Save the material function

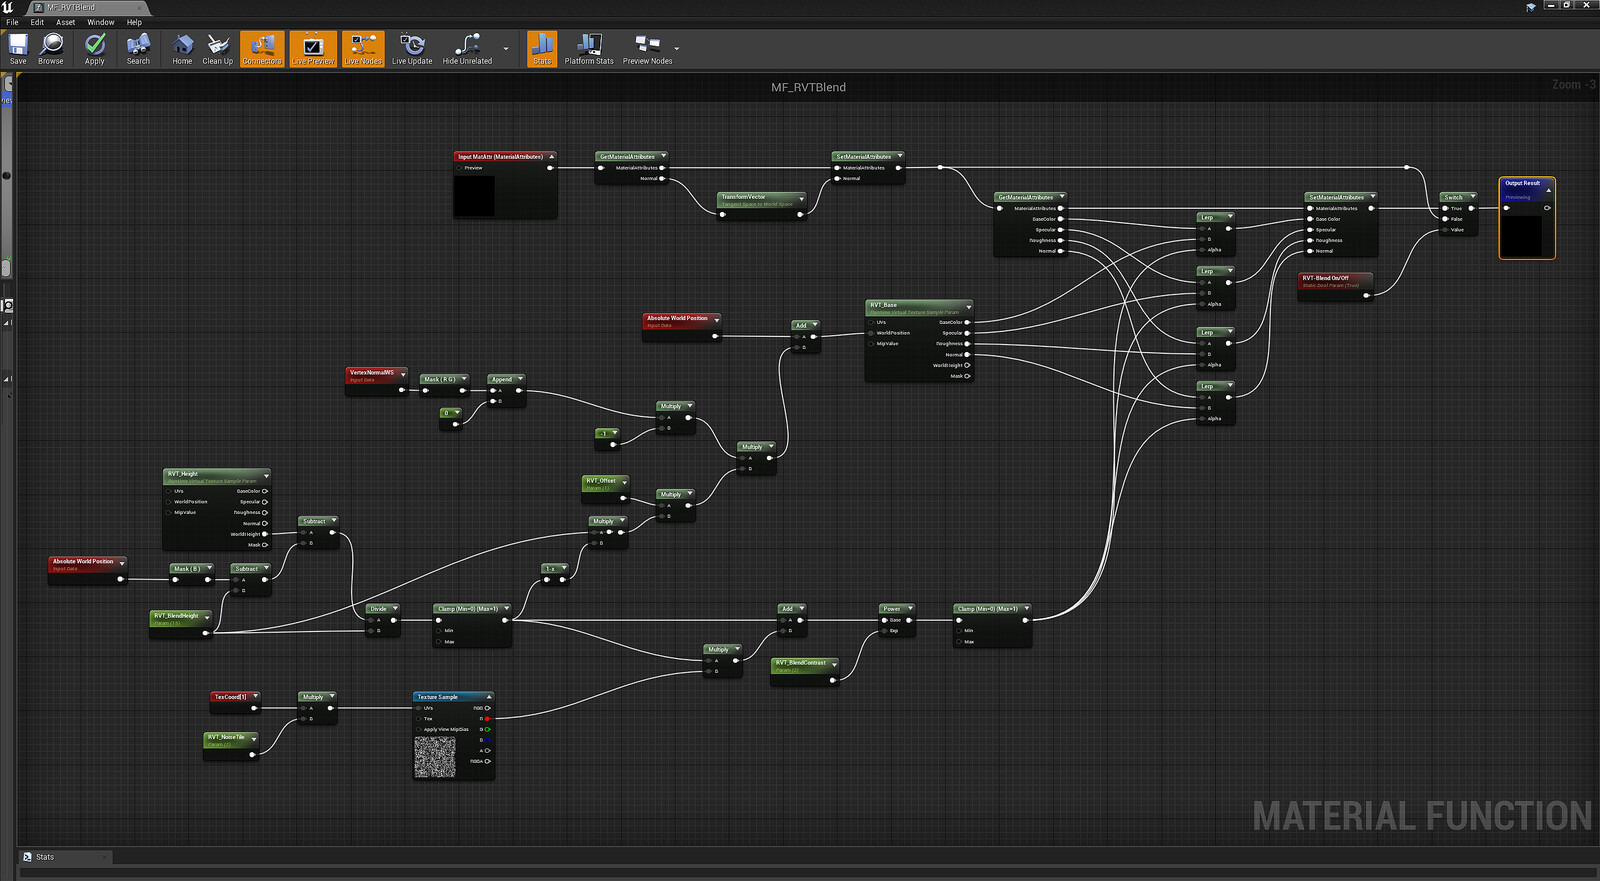(18, 48)
